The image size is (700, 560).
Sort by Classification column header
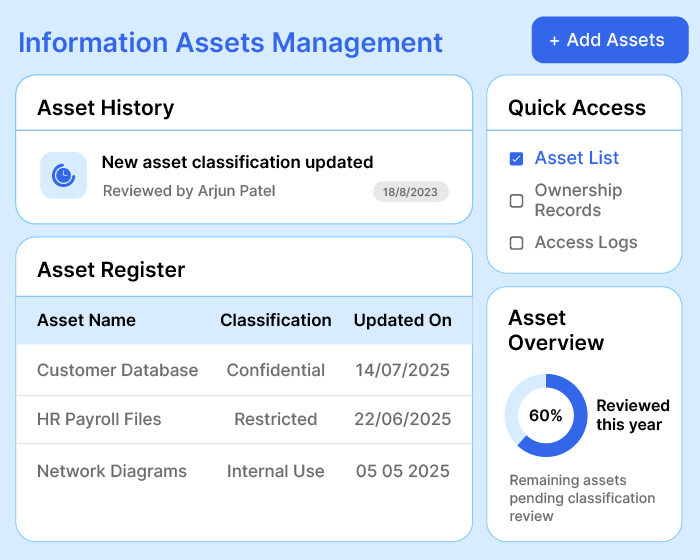[x=275, y=321]
